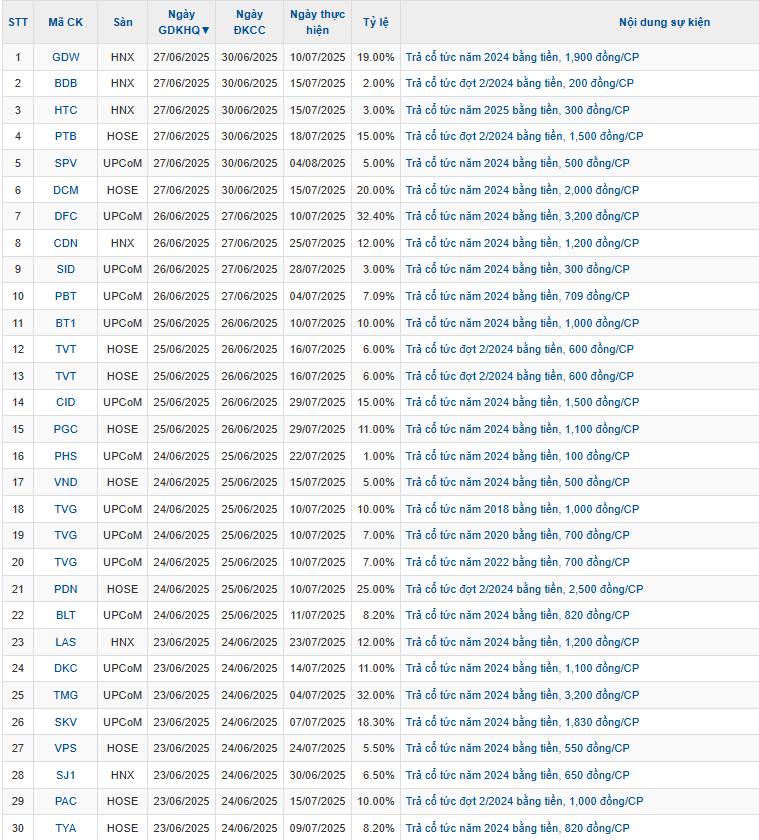Open the PTB stock code link

(66, 136)
